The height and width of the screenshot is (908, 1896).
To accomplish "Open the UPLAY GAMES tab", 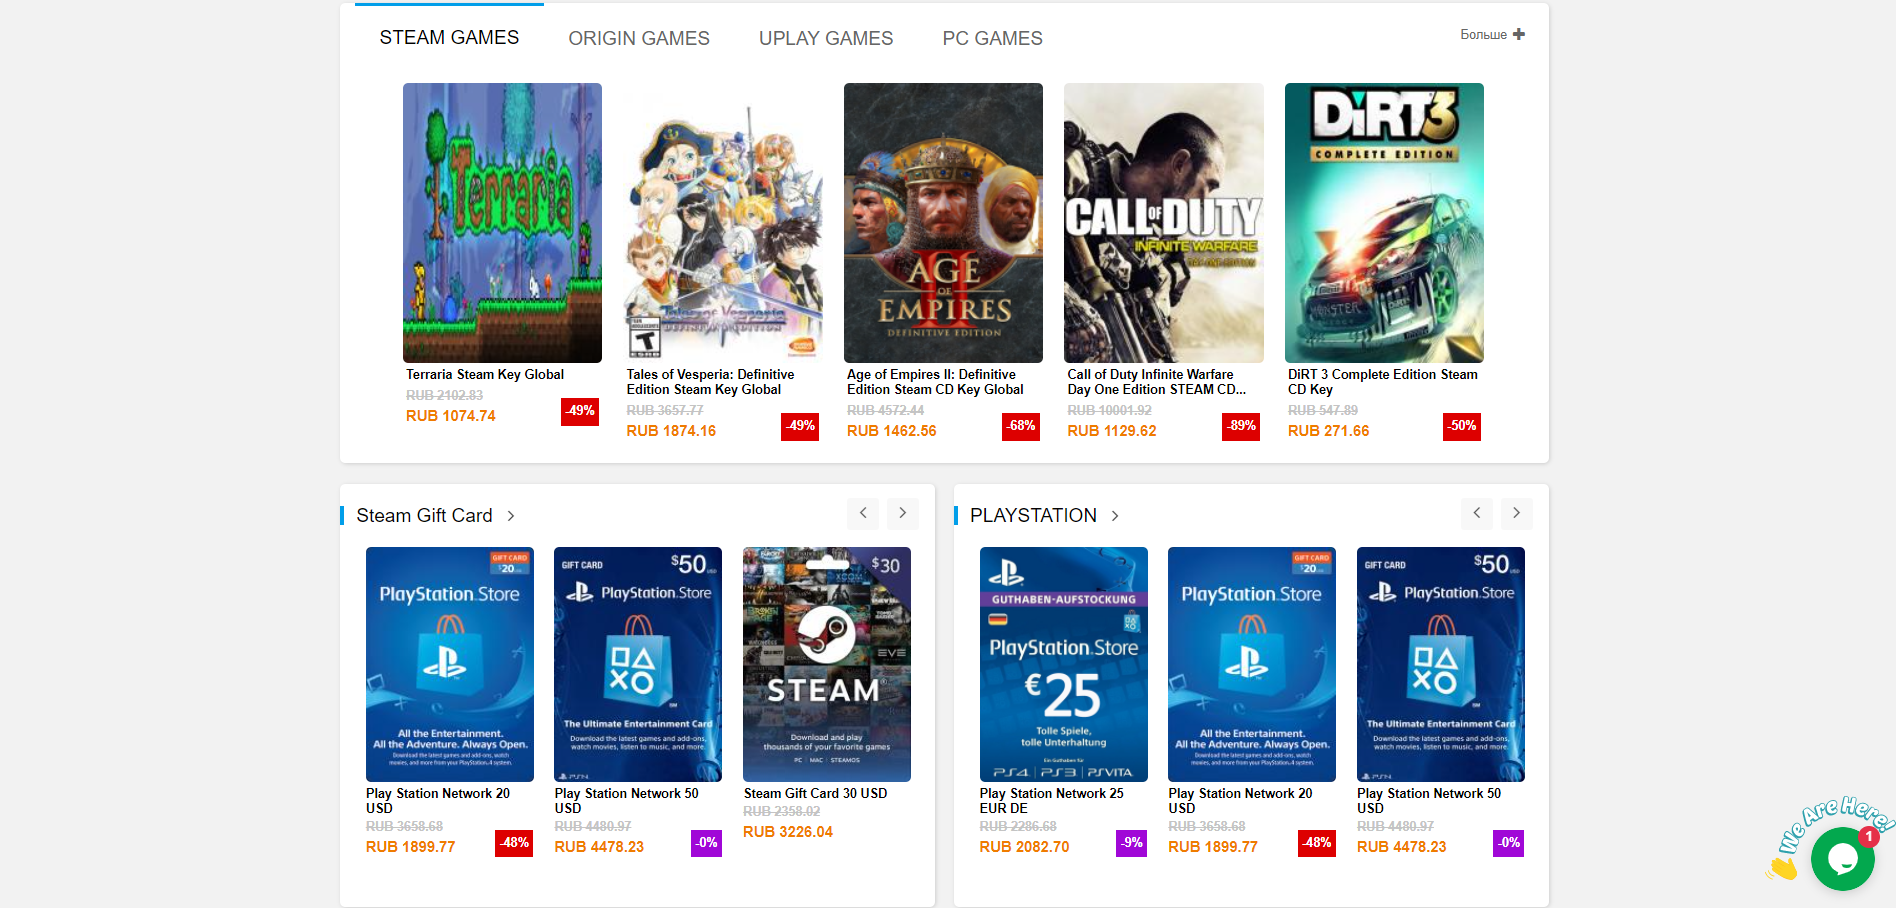I will 826,38.
